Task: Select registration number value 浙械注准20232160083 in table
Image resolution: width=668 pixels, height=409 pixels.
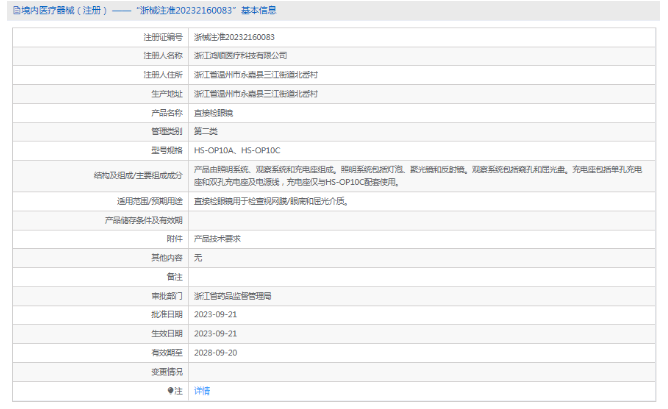Action: tap(234, 36)
